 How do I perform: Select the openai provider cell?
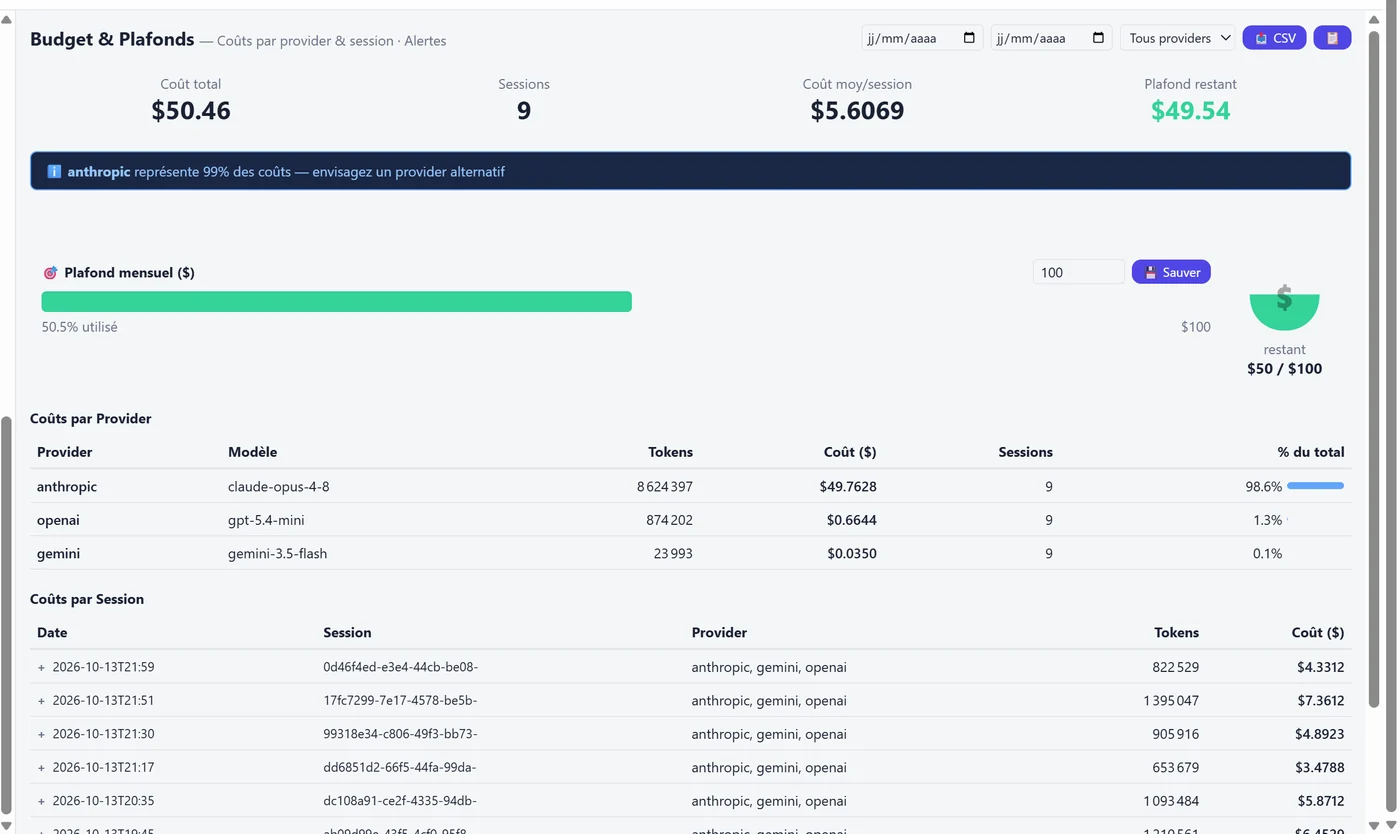coord(58,520)
